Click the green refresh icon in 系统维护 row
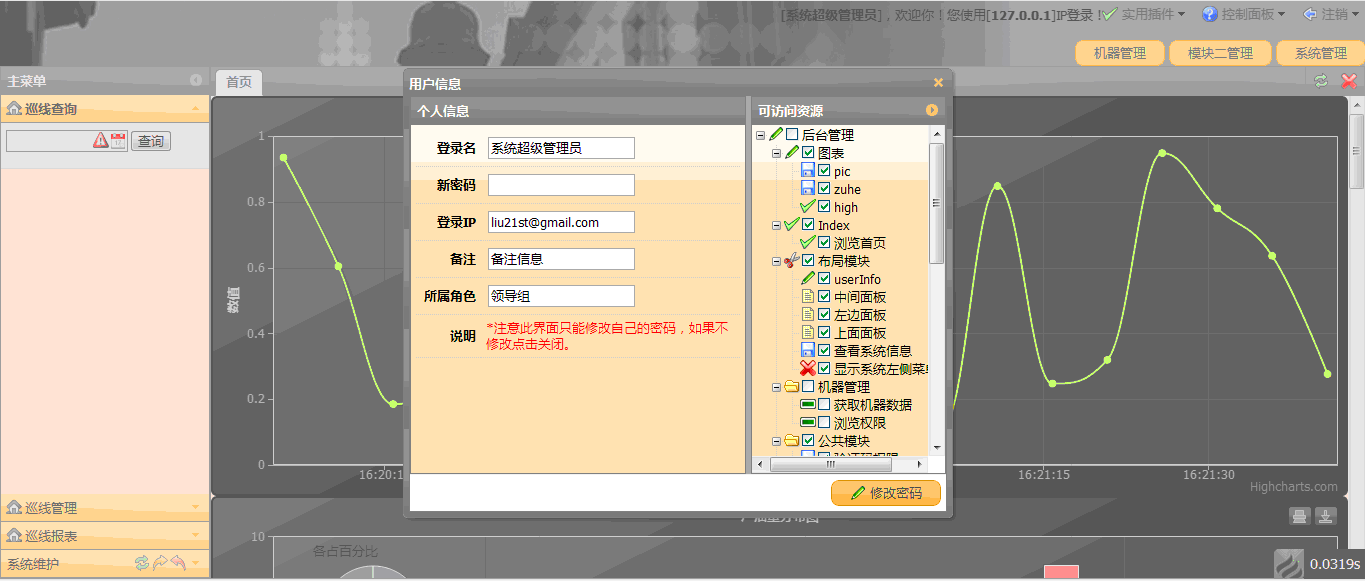Viewport: 1365px width, 581px height. (140, 562)
